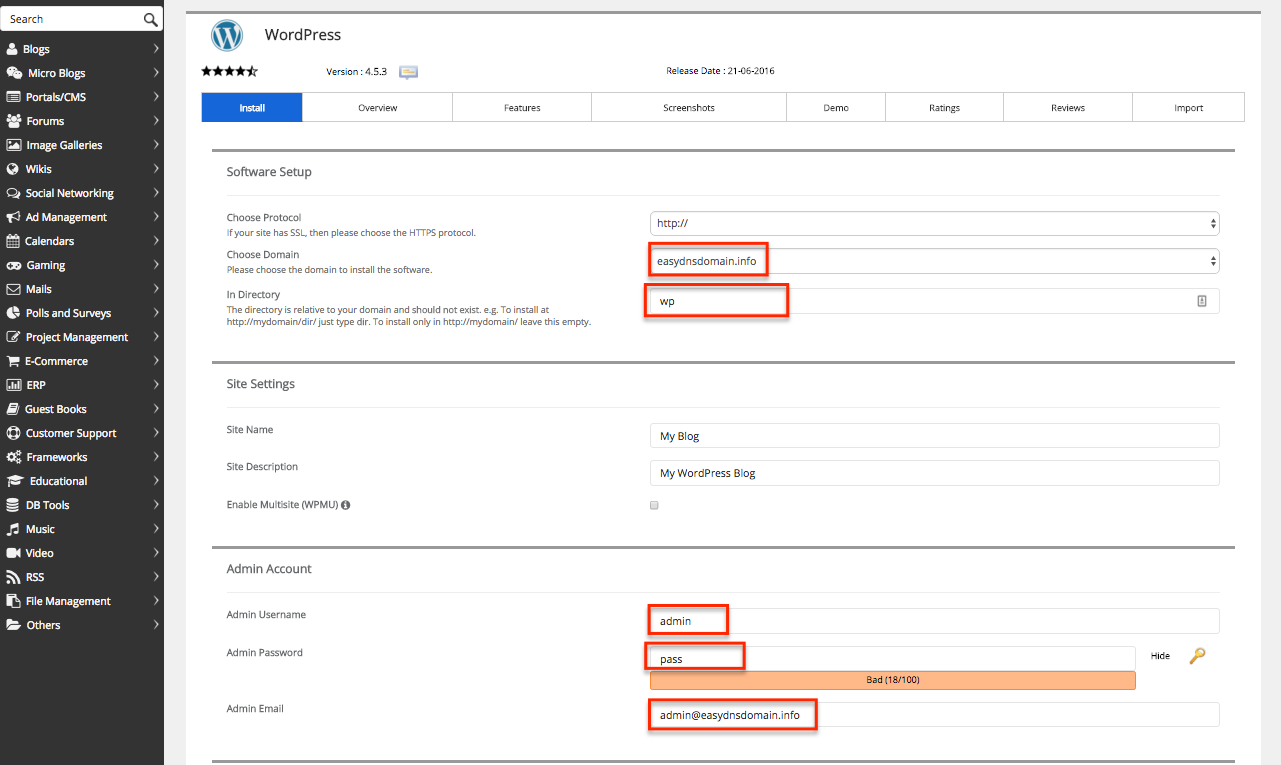
Task: Click the ERP bar chart icon
Action: (14, 385)
